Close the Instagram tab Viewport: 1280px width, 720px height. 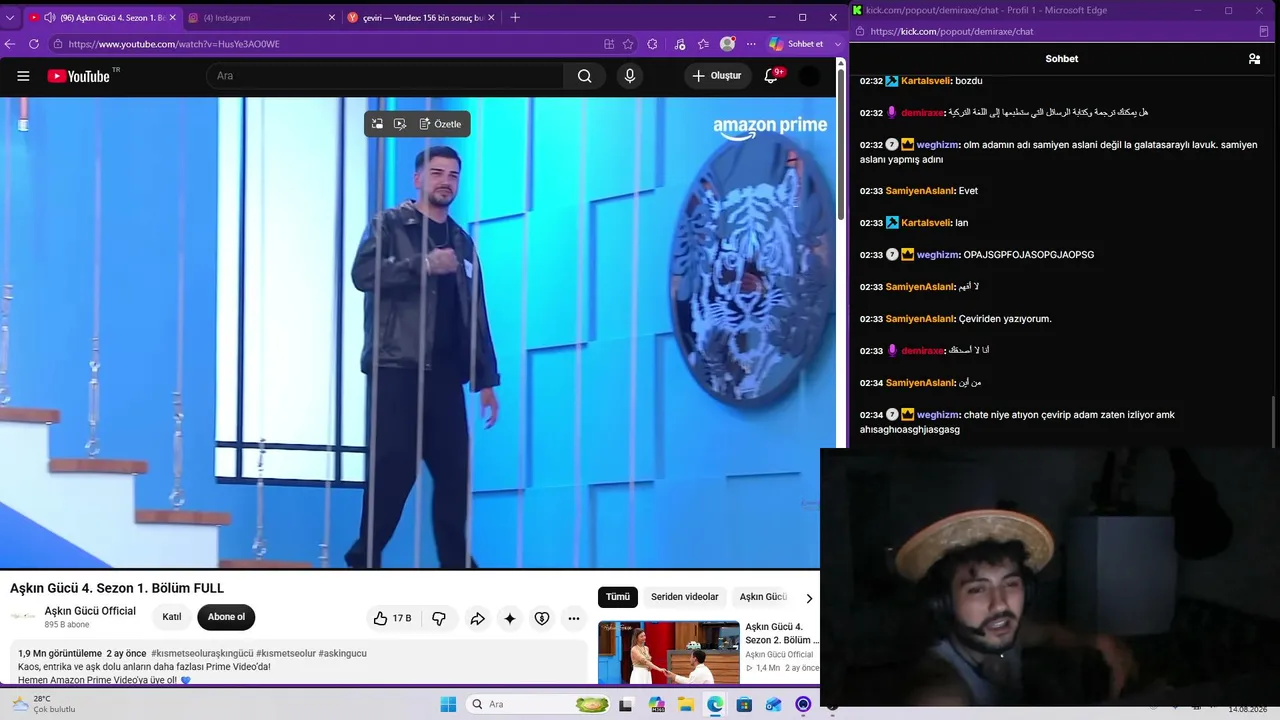(x=332, y=17)
